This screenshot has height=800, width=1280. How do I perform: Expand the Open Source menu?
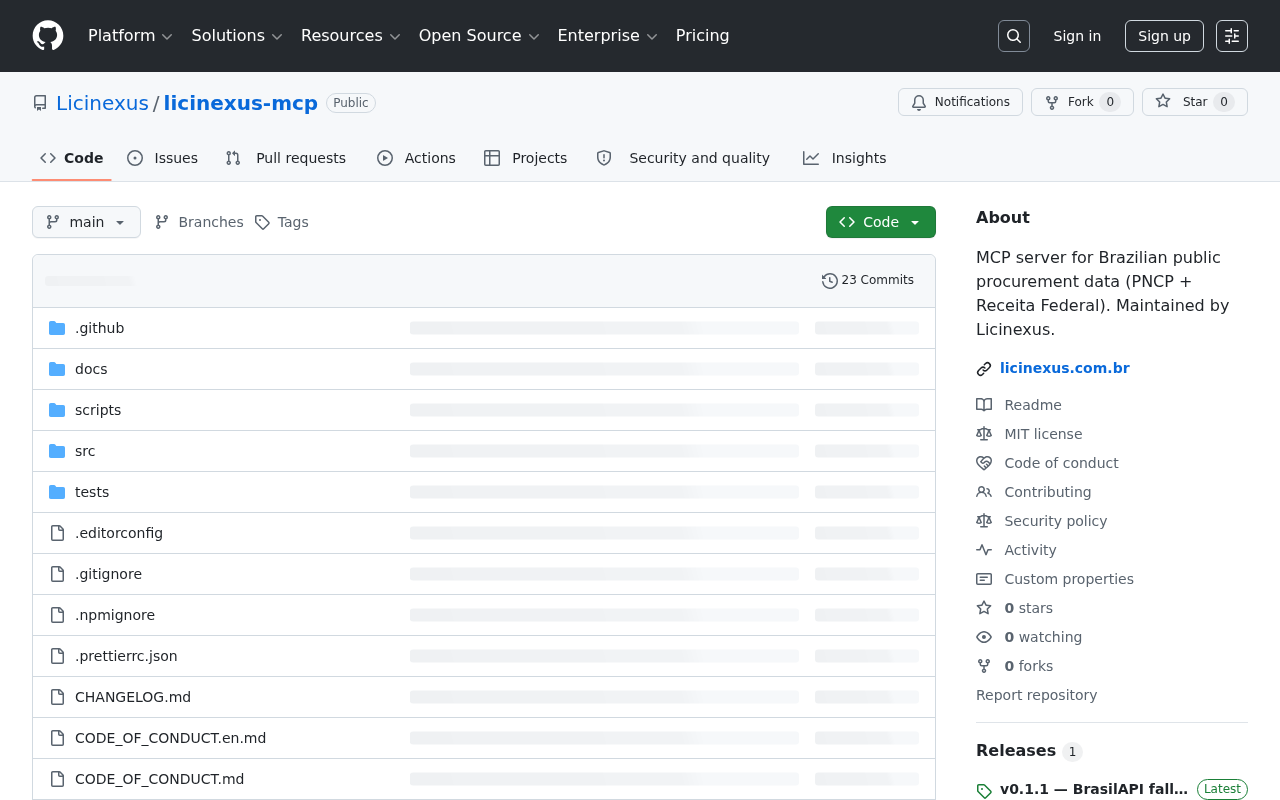coord(479,36)
